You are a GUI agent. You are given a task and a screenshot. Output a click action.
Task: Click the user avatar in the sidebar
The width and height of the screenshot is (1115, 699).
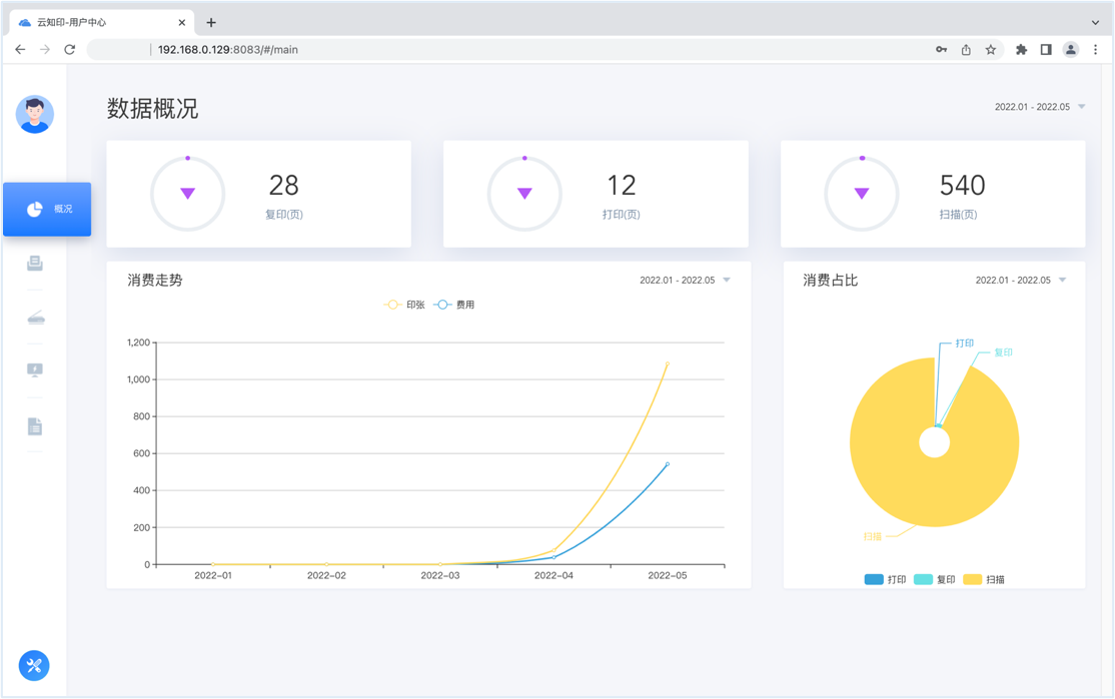(35, 115)
